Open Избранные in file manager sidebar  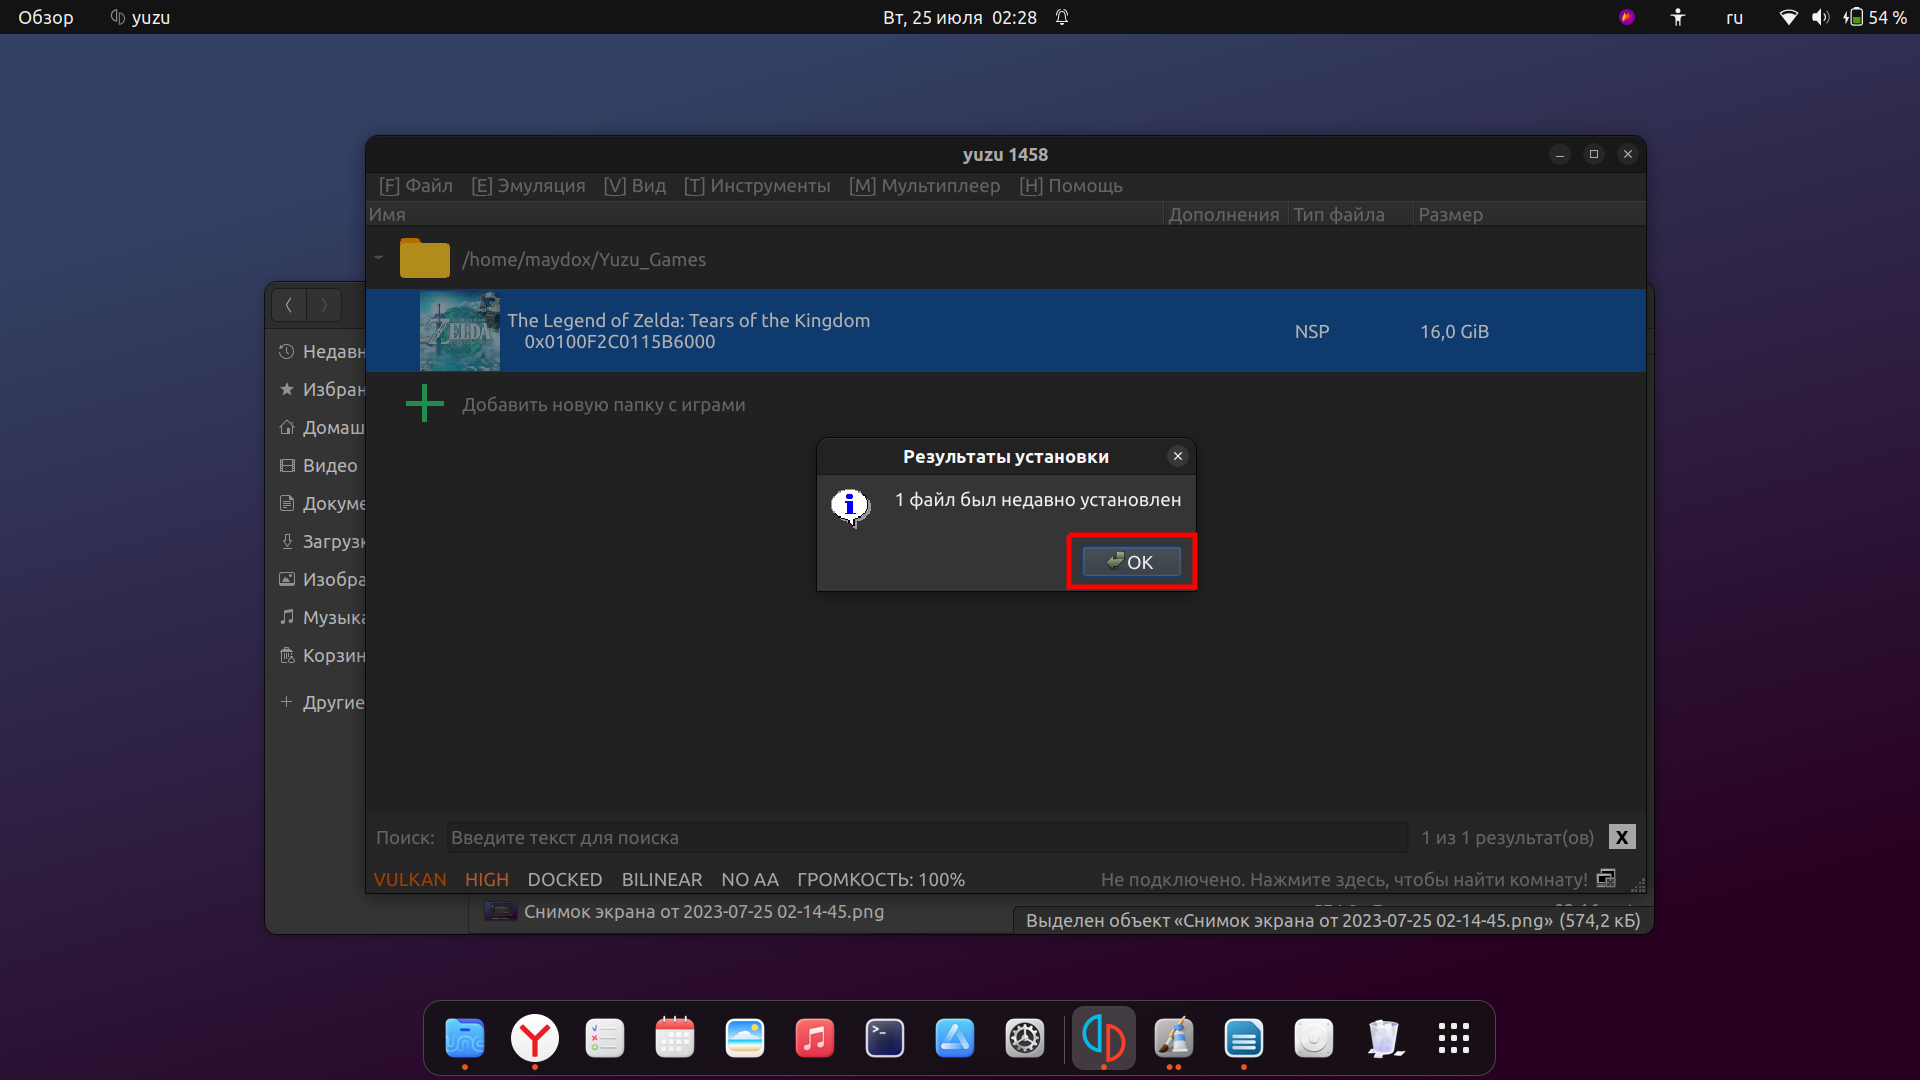click(321, 390)
